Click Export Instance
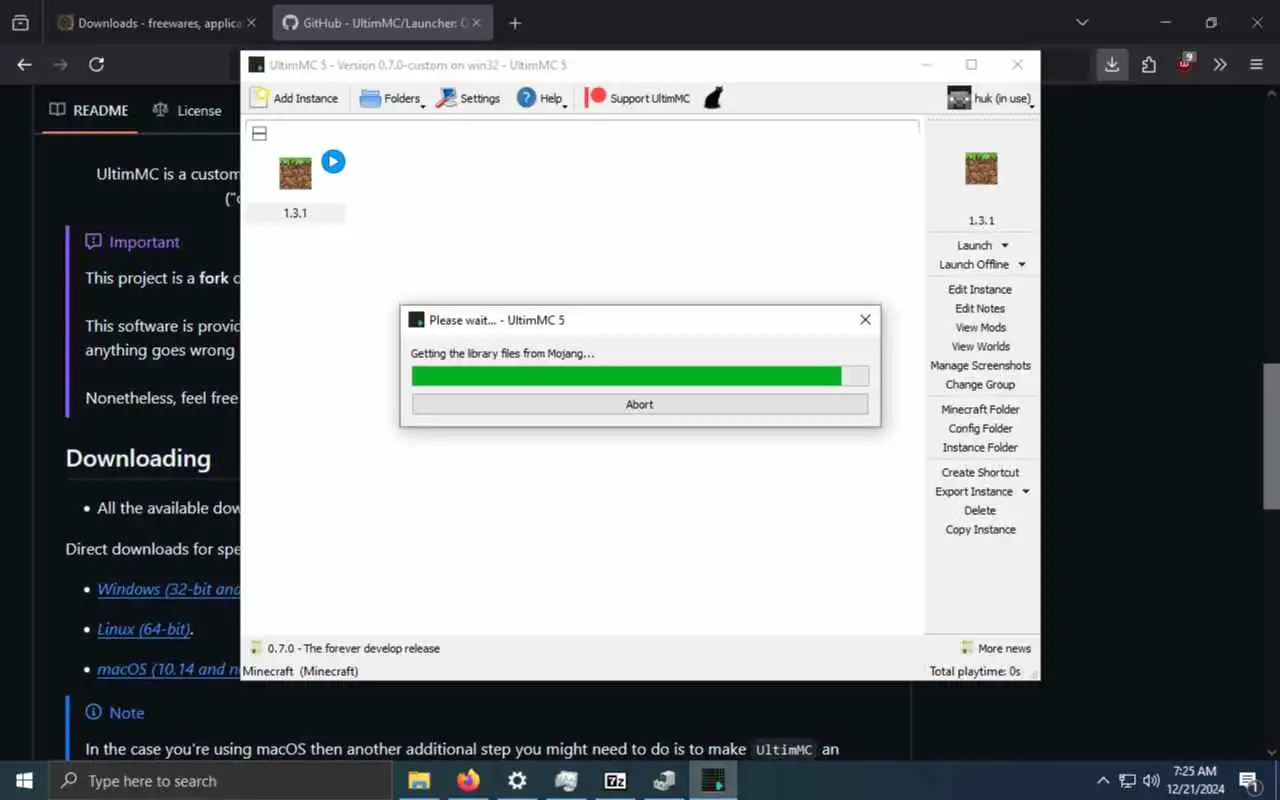 click(x=974, y=491)
